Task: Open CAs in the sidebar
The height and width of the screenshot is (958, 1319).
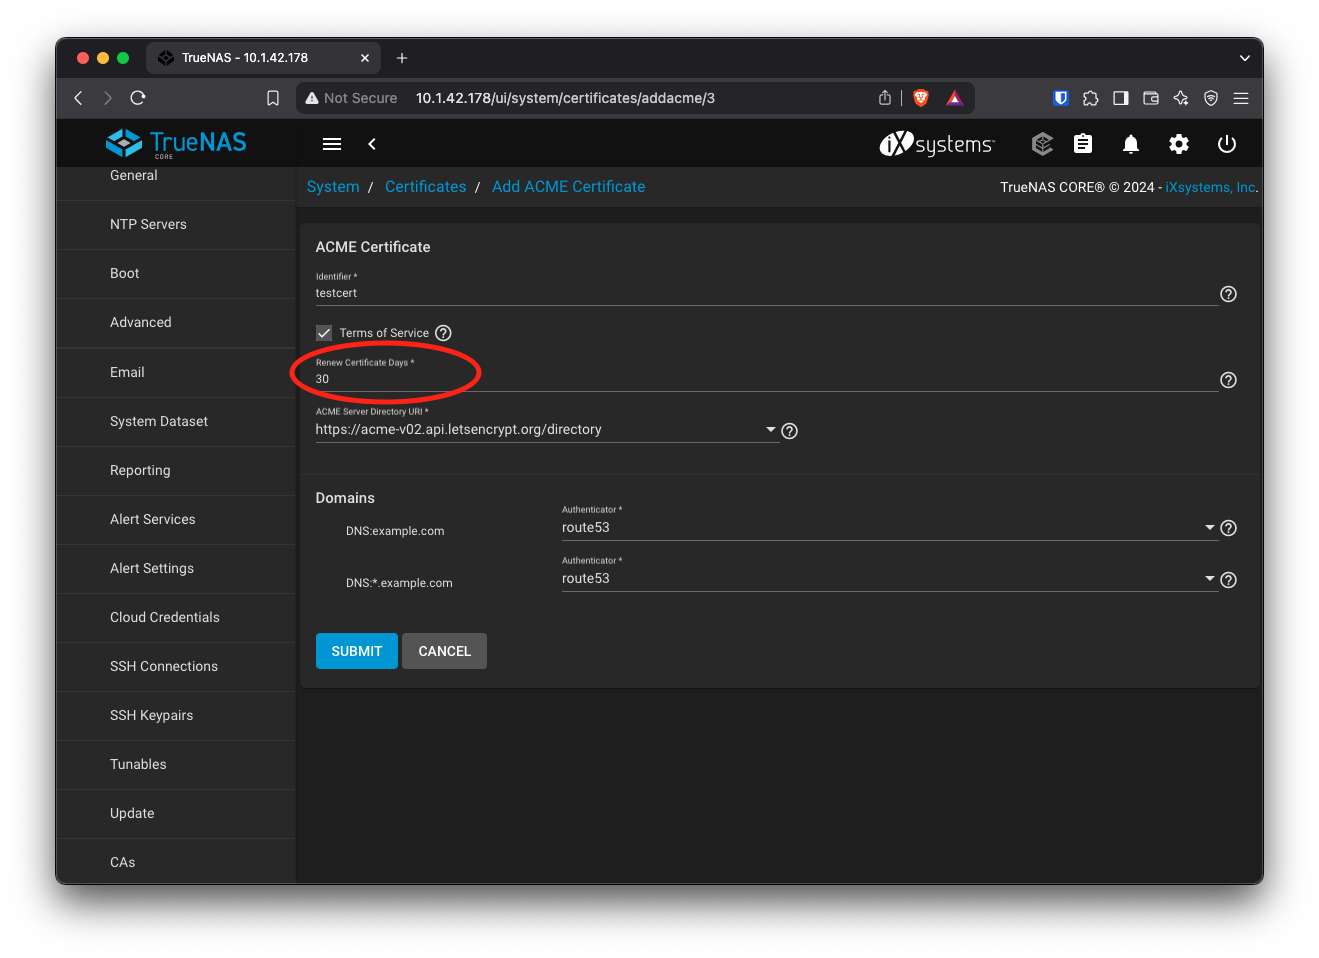Action: coord(176,861)
